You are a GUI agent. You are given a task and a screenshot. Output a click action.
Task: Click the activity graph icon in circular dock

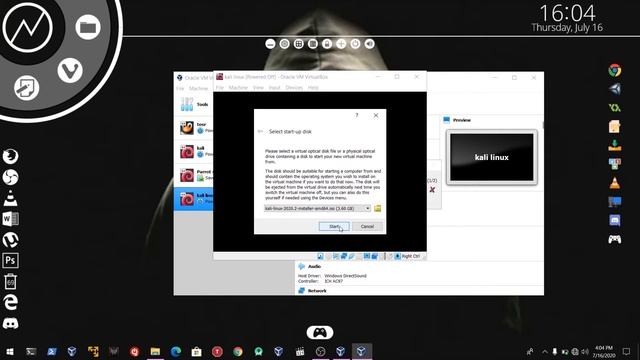(x=28, y=27)
